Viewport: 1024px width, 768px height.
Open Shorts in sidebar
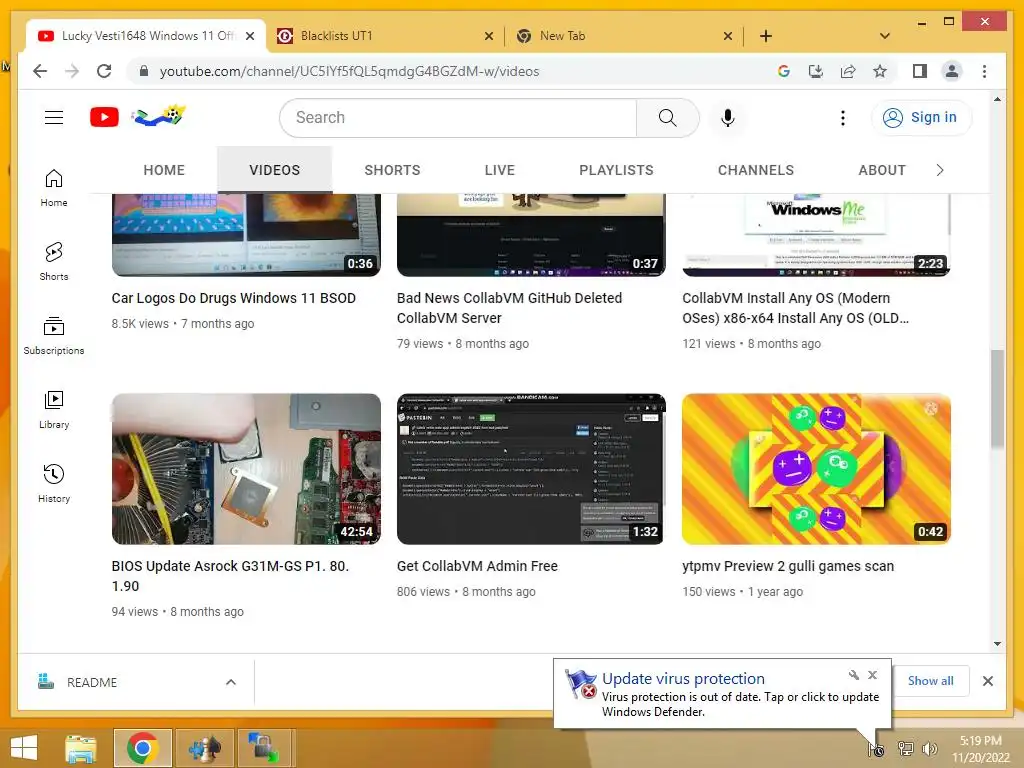[54, 262]
